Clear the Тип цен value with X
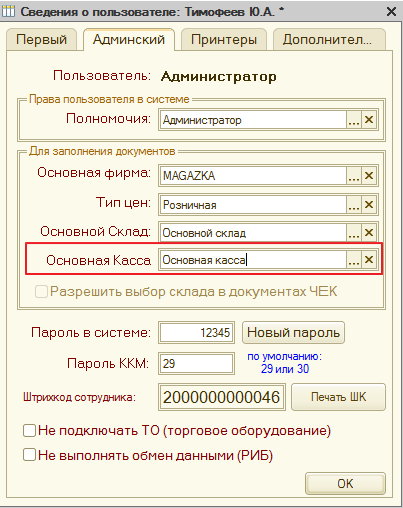This screenshot has width=403, height=508. [x=369, y=204]
